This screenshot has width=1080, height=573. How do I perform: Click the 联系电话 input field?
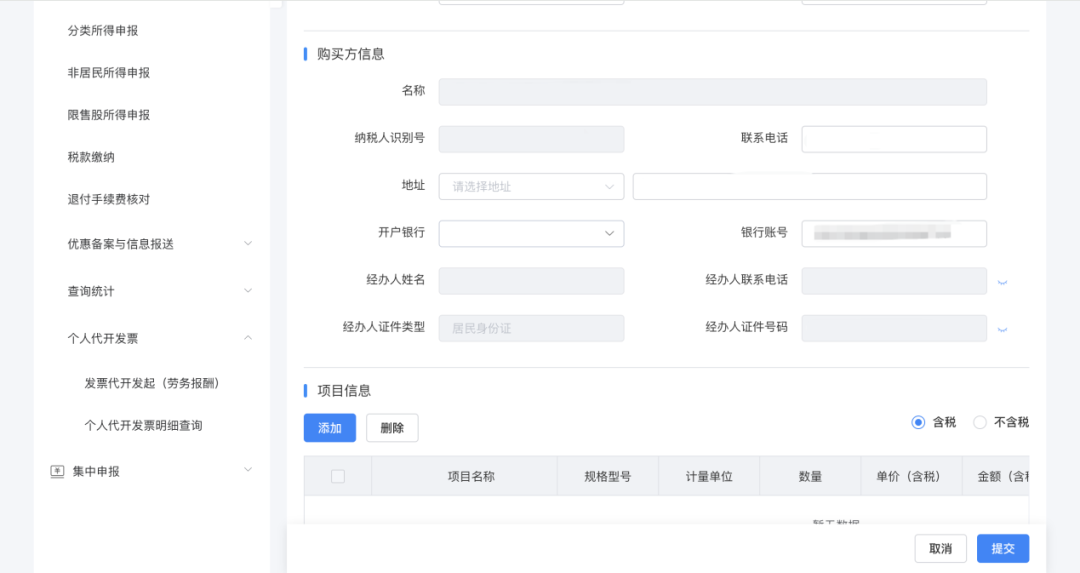[x=894, y=139]
